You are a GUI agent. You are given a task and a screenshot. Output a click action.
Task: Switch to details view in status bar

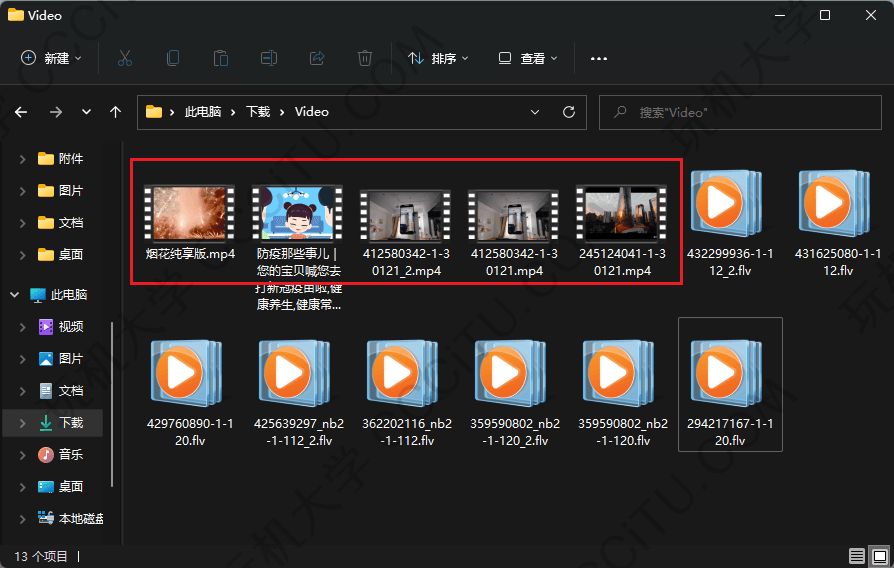[857, 556]
